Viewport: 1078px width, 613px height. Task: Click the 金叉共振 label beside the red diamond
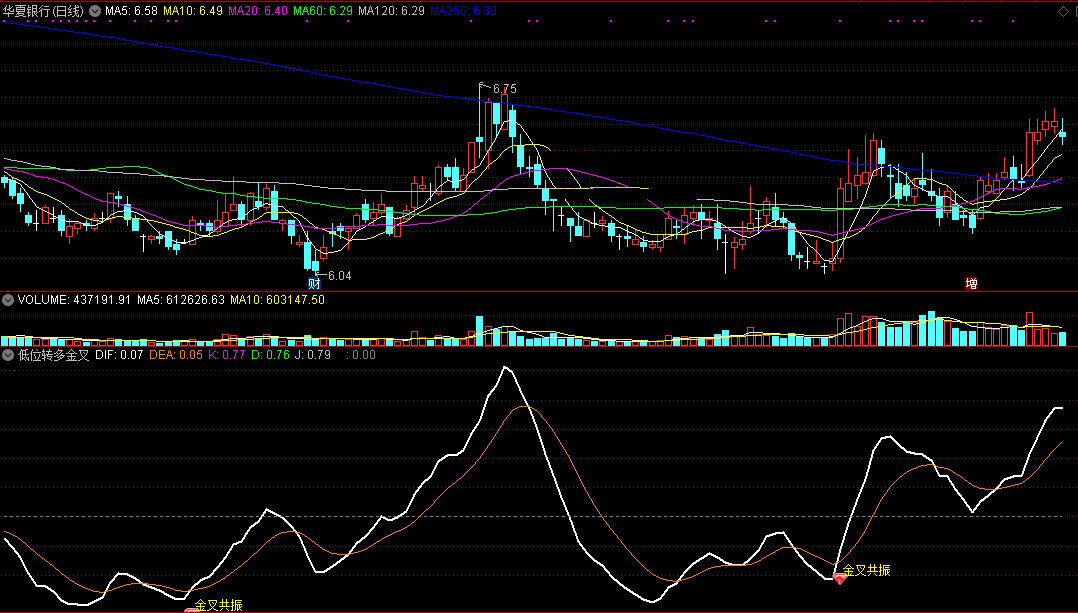[867, 570]
